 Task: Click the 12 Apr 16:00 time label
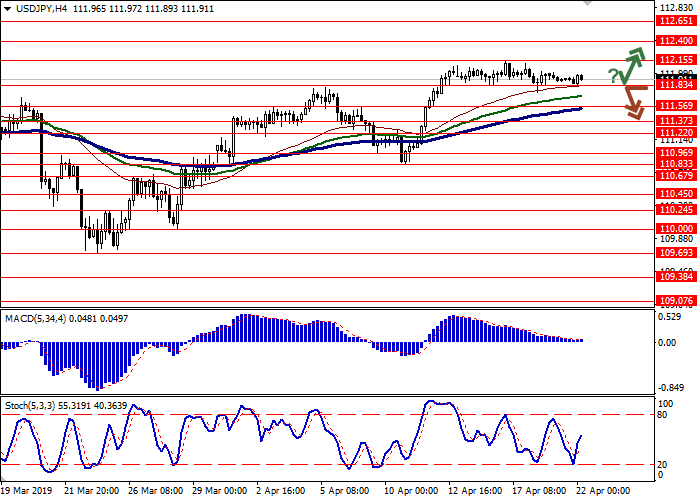click(x=475, y=492)
